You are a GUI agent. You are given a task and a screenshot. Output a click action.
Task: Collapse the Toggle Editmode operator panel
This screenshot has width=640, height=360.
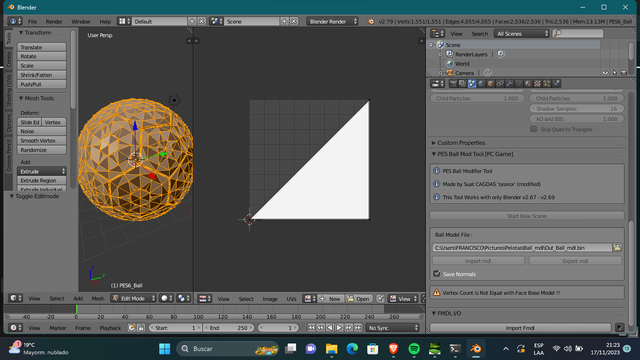click(12, 196)
